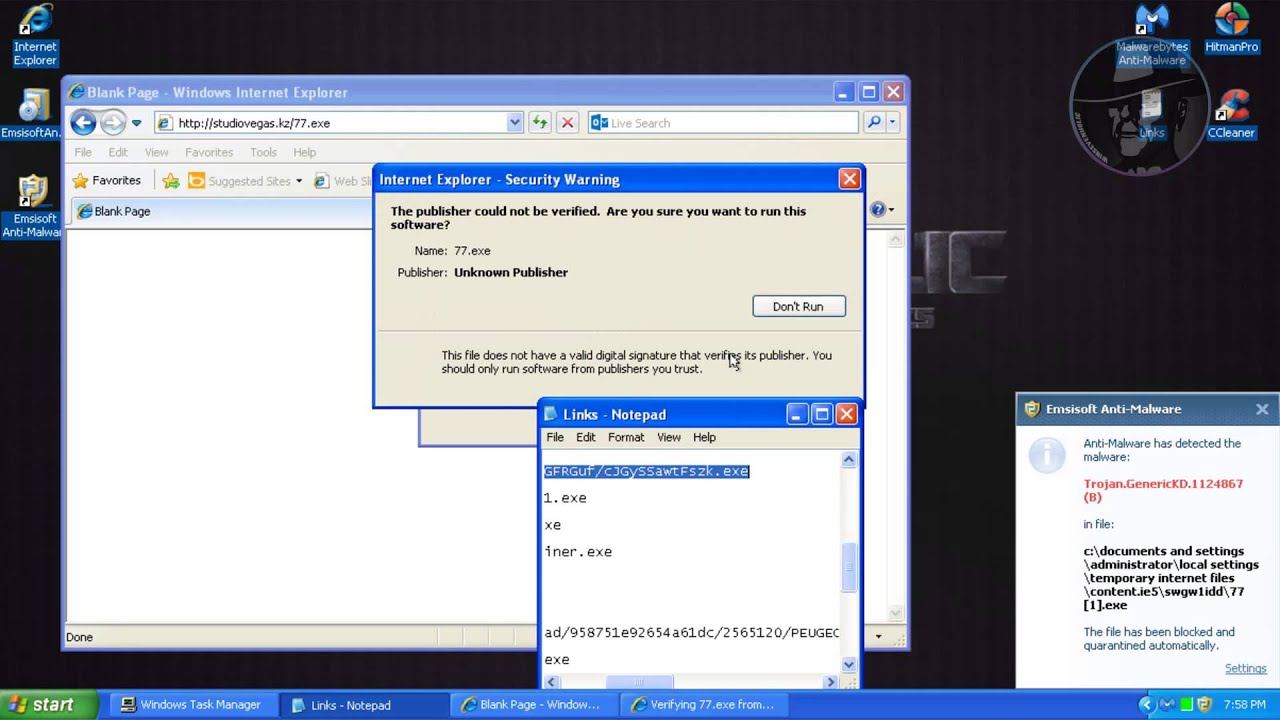Open the File menu in Notepad

(555, 437)
